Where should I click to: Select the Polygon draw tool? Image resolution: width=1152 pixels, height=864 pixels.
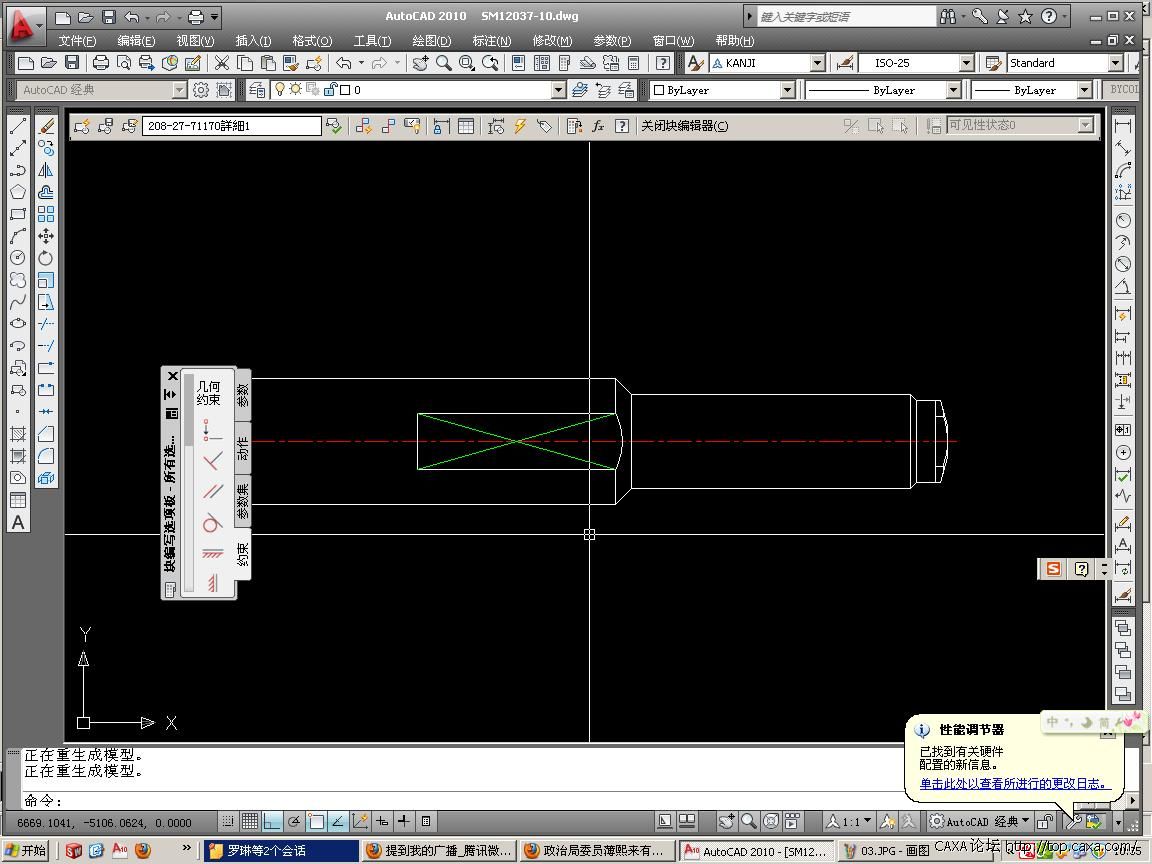(18, 192)
